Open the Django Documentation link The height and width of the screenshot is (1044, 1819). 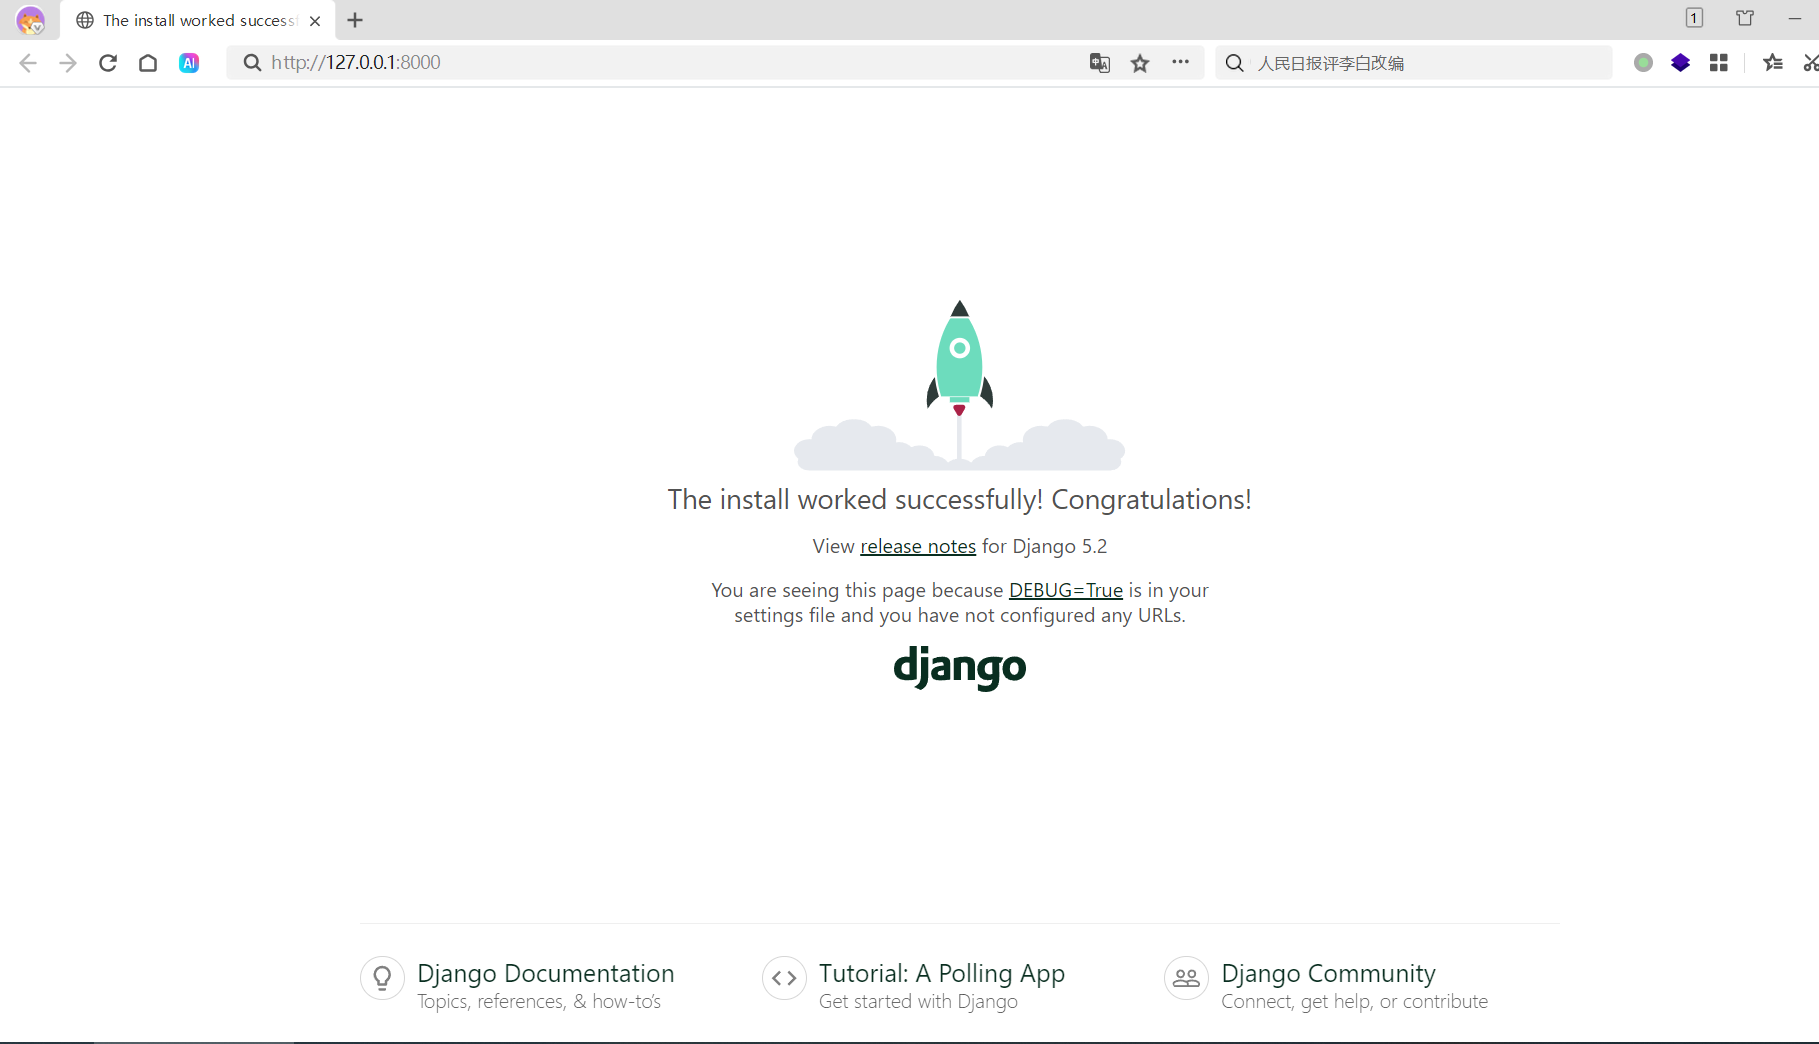546,974
